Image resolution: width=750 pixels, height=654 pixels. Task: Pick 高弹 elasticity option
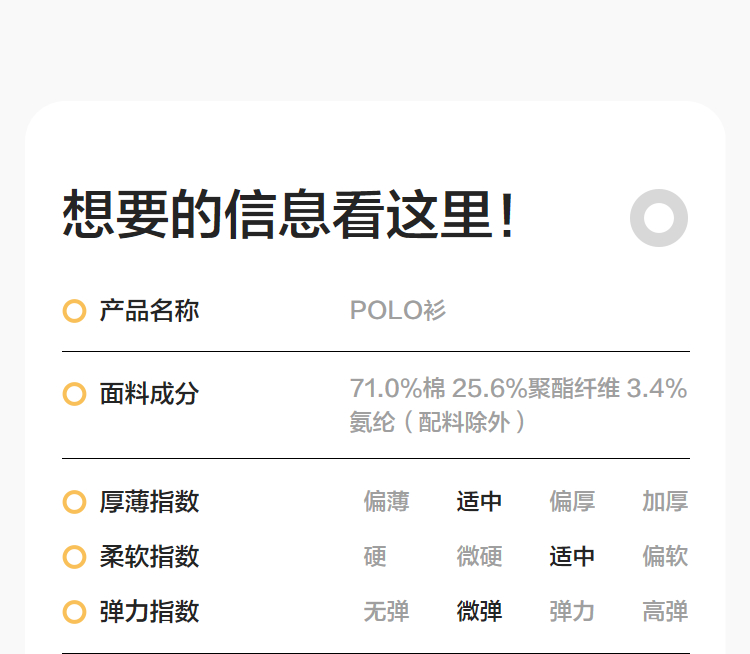click(x=665, y=612)
